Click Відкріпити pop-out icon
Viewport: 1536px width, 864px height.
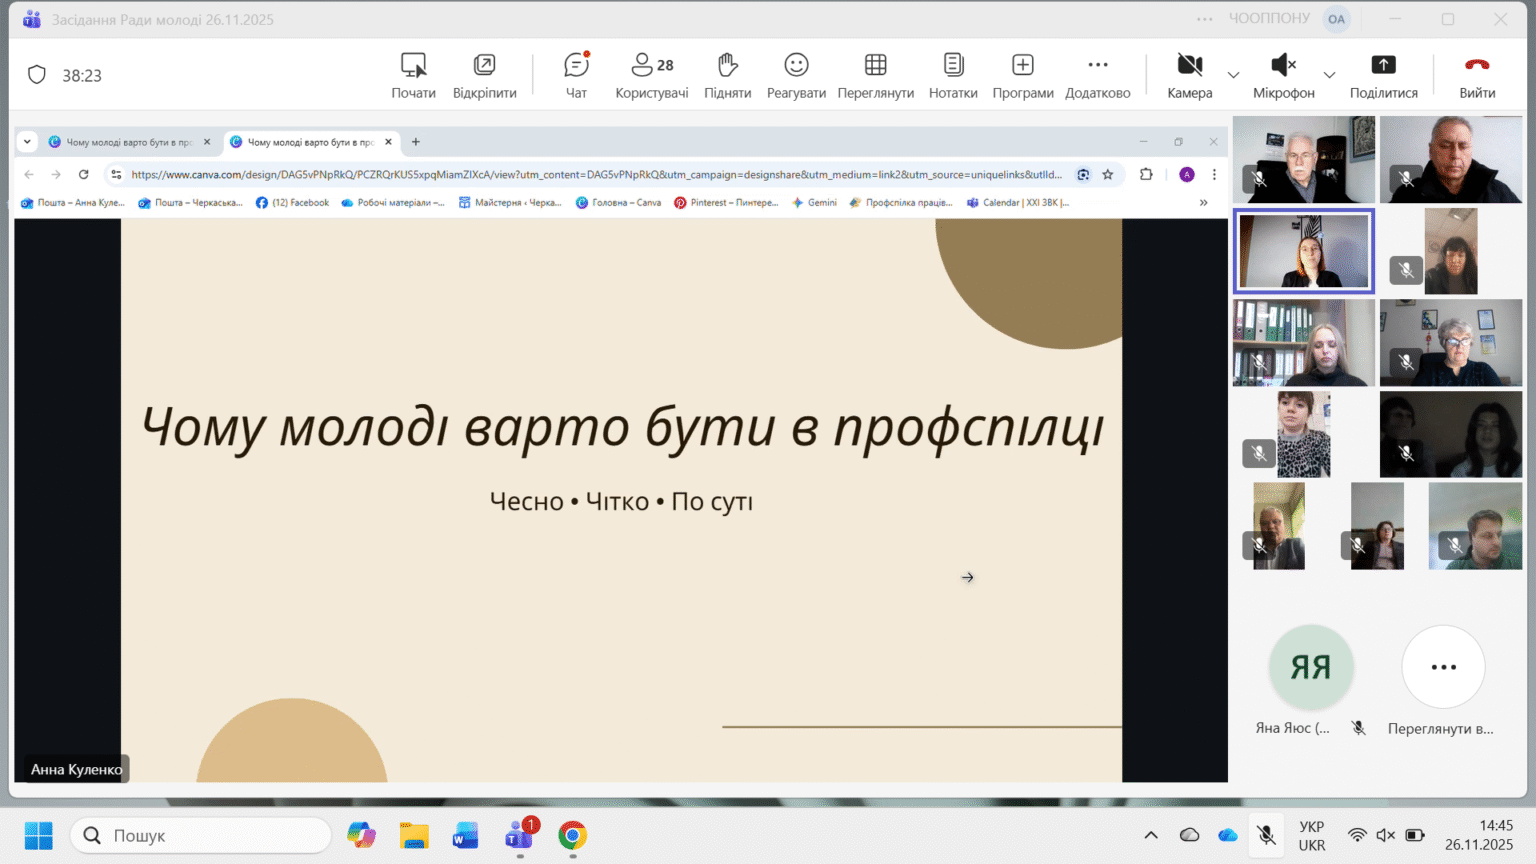(x=484, y=75)
